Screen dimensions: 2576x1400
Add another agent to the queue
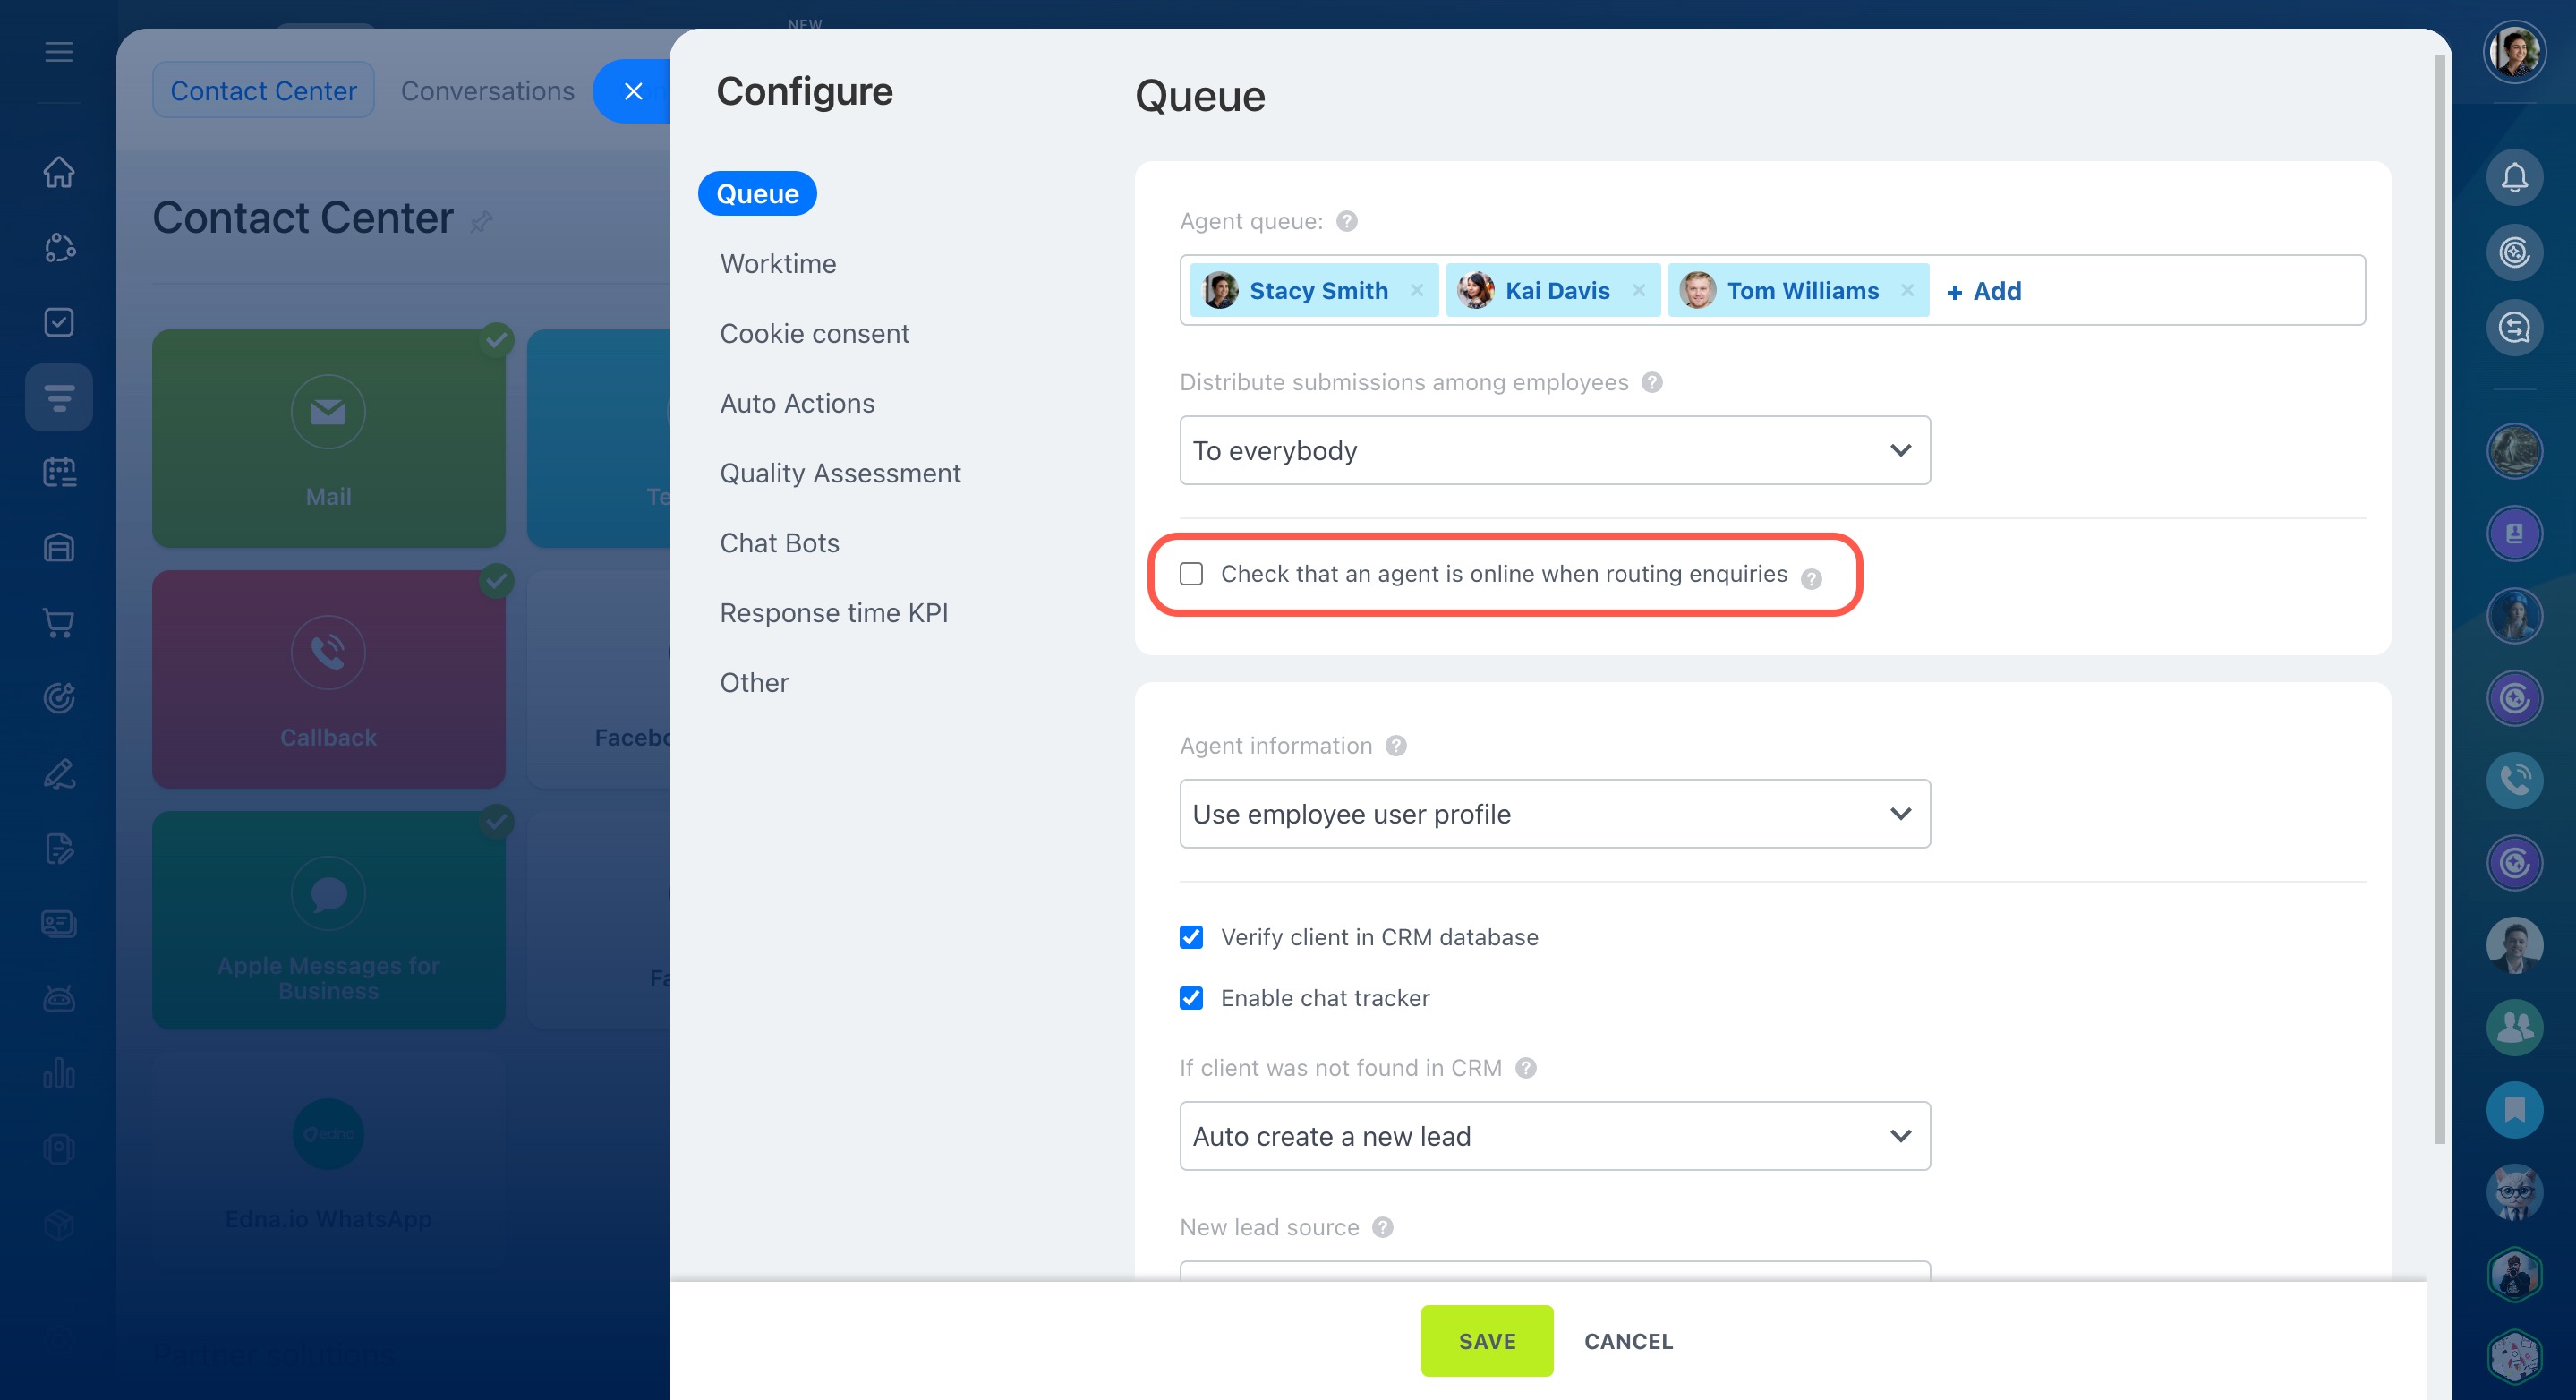[x=1983, y=291]
